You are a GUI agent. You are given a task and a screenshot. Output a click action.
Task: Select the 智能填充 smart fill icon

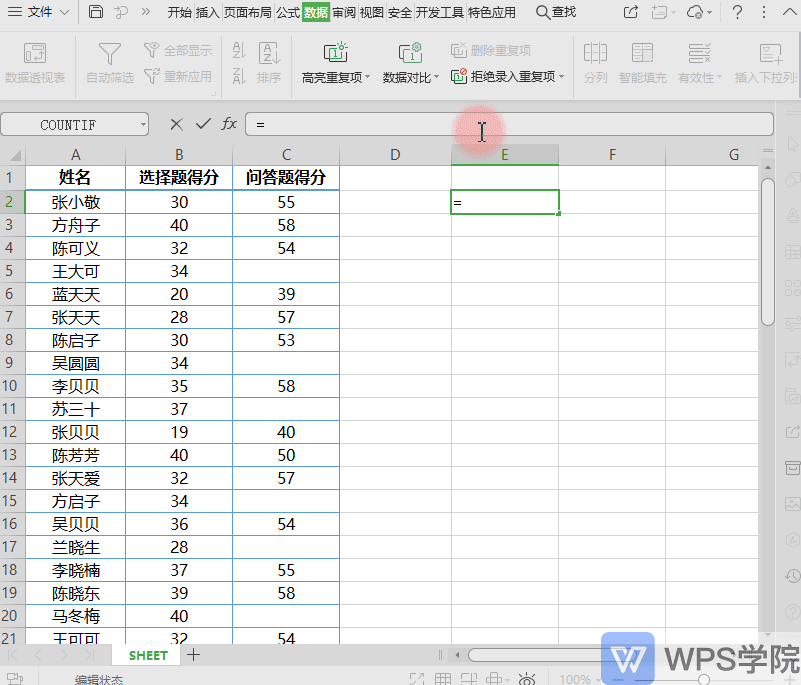tap(643, 62)
